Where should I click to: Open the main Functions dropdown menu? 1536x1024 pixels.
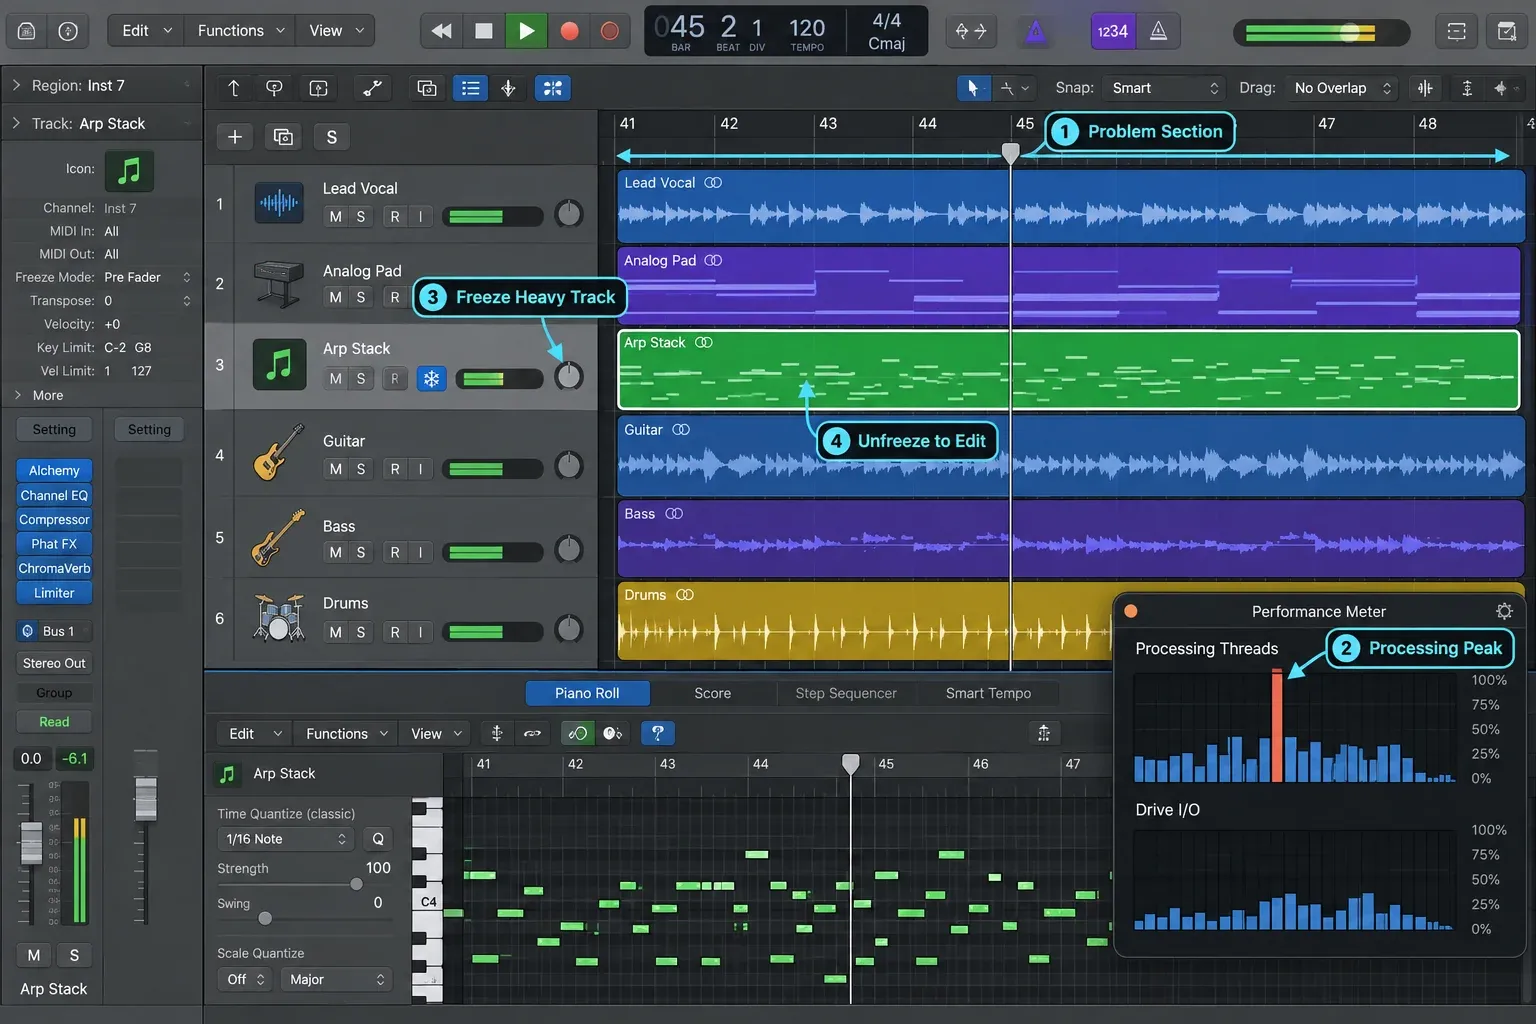240,31
